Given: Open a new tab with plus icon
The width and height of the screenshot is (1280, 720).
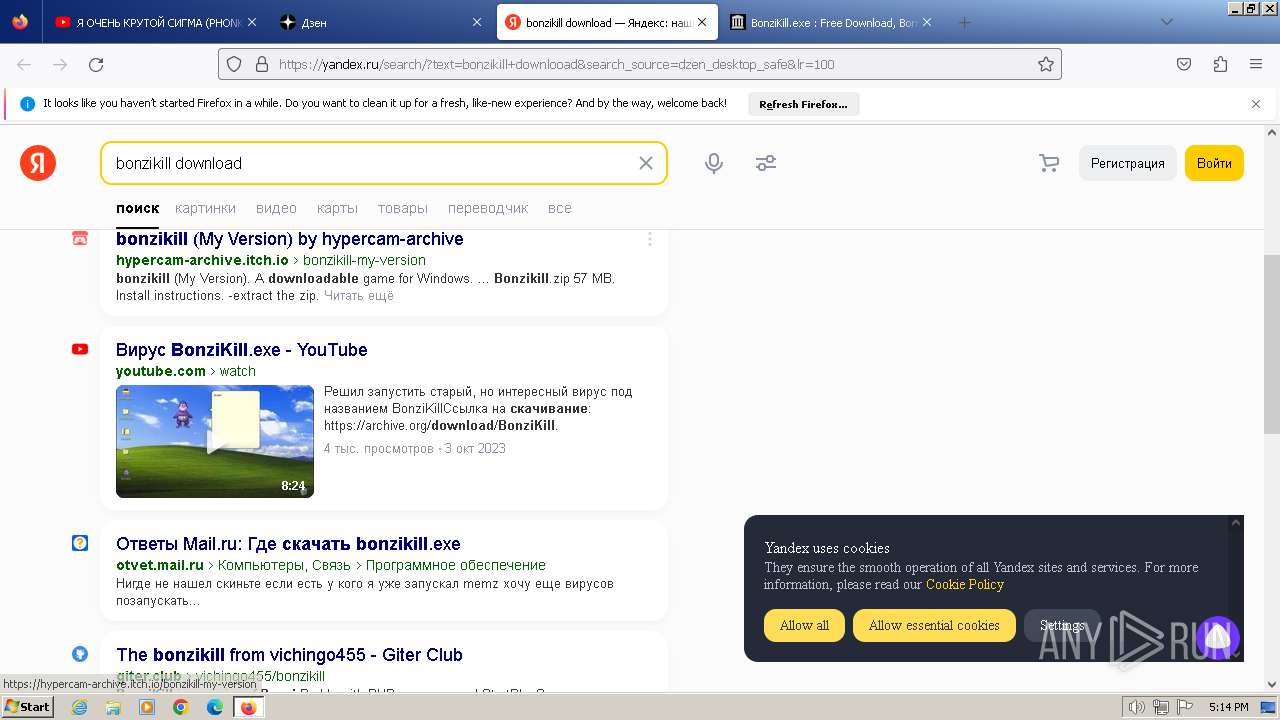Looking at the screenshot, I should [964, 22].
